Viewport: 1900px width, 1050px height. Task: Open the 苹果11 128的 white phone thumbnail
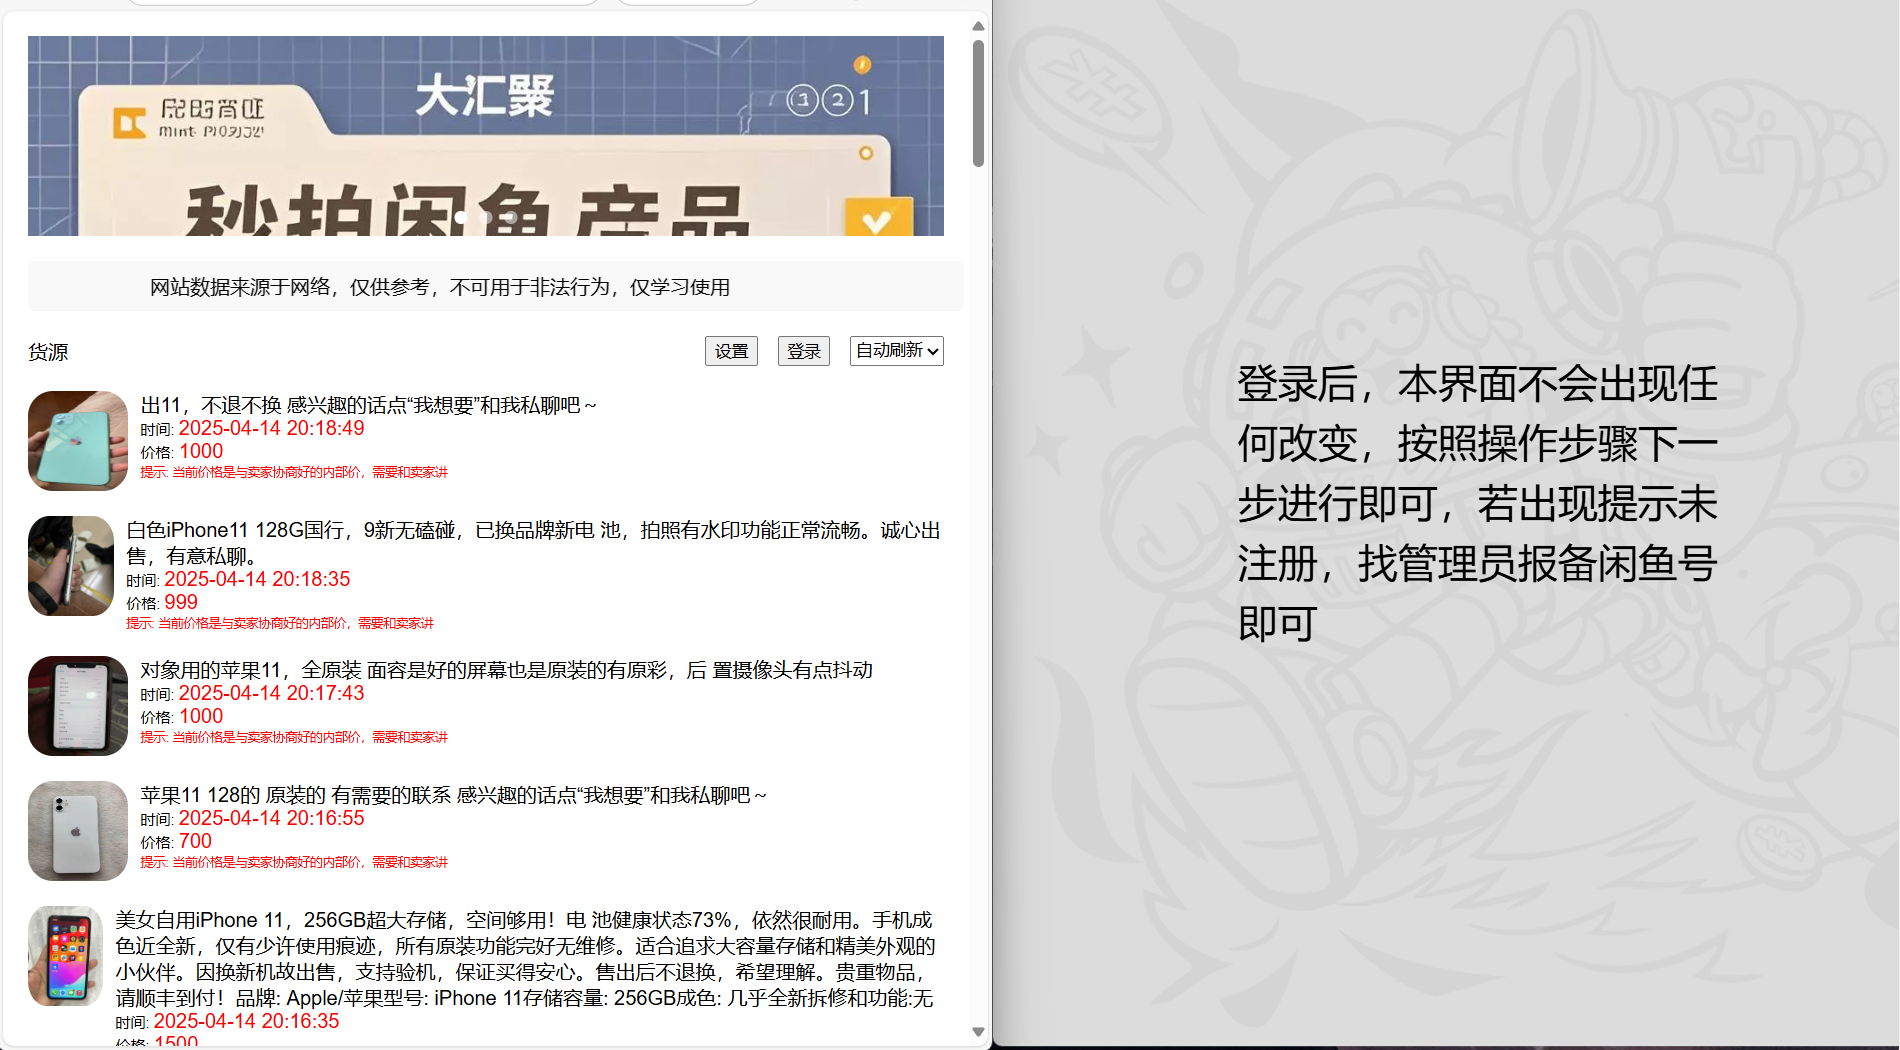(78, 831)
